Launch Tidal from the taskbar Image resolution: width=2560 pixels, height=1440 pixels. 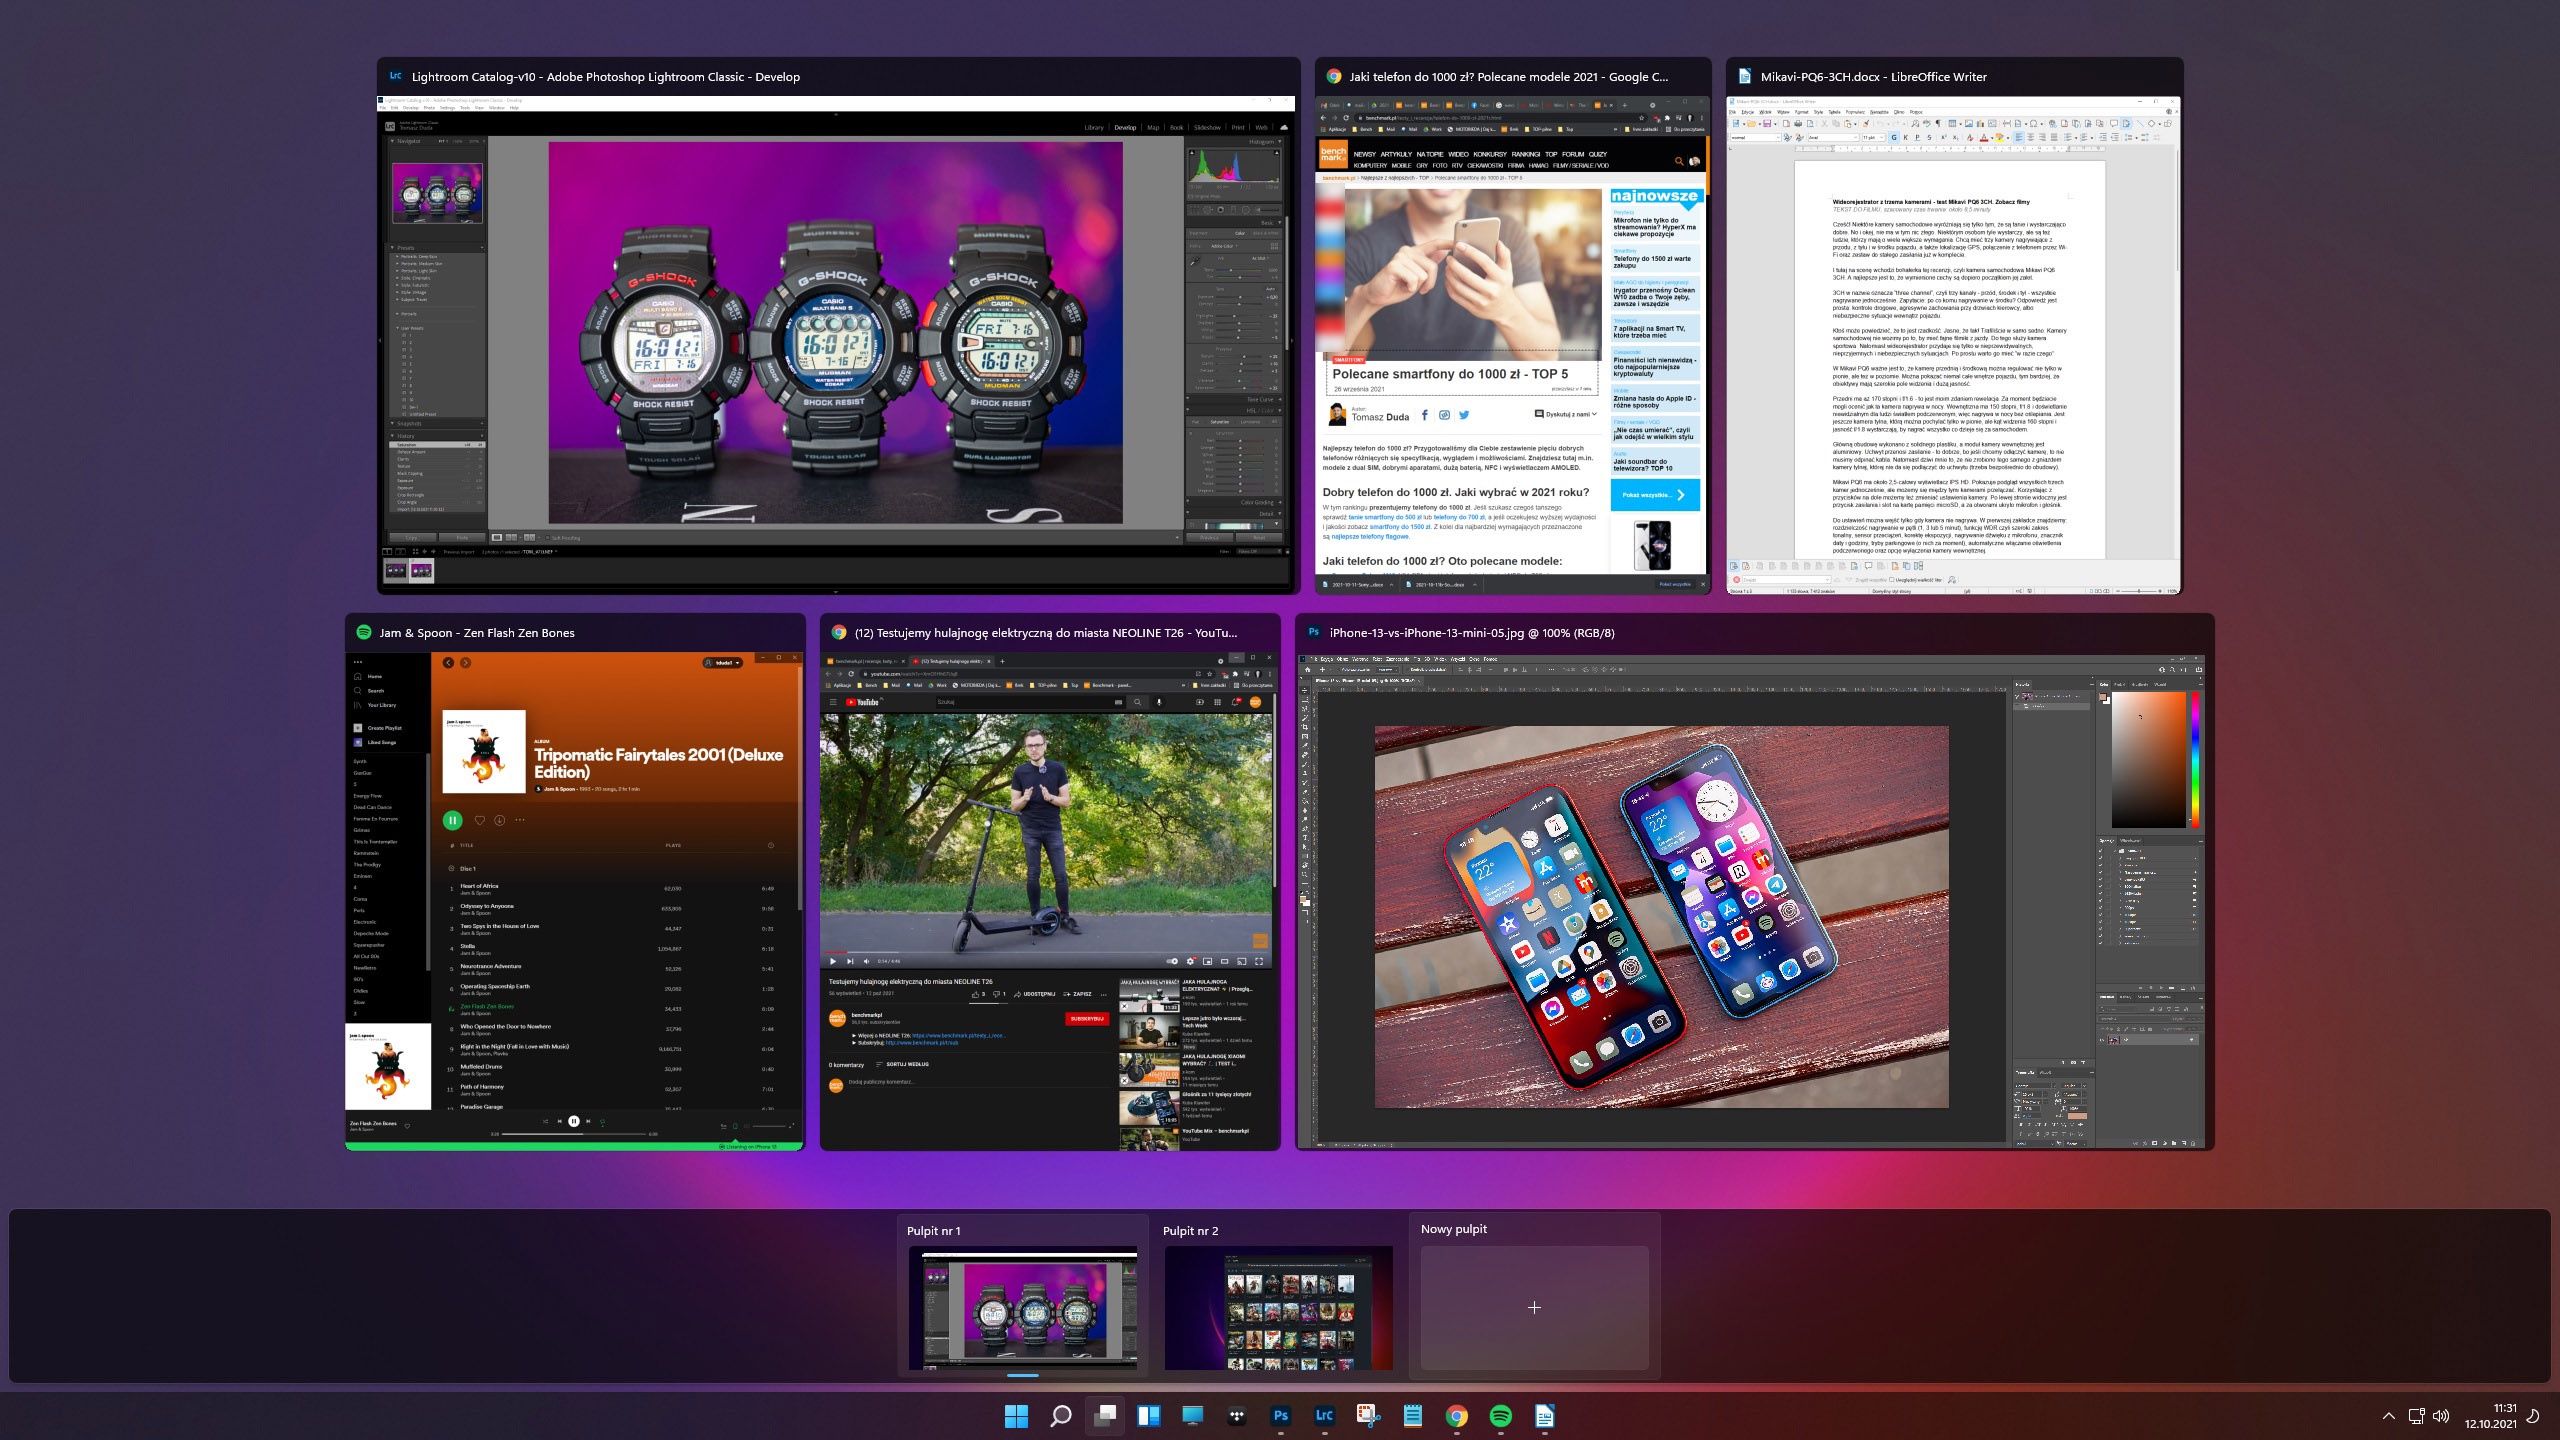1236,1416
